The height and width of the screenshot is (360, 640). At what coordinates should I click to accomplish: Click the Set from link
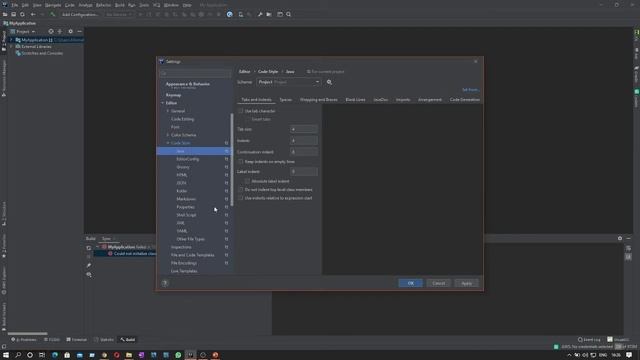click(x=471, y=90)
